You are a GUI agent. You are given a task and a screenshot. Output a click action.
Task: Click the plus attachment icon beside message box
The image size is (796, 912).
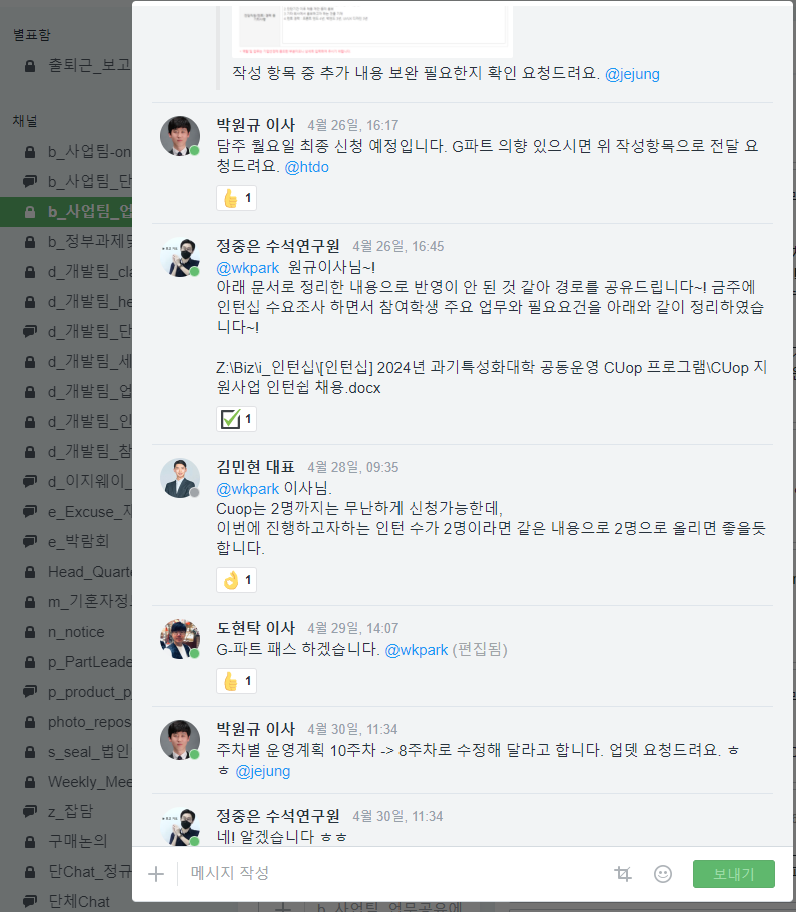[156, 874]
